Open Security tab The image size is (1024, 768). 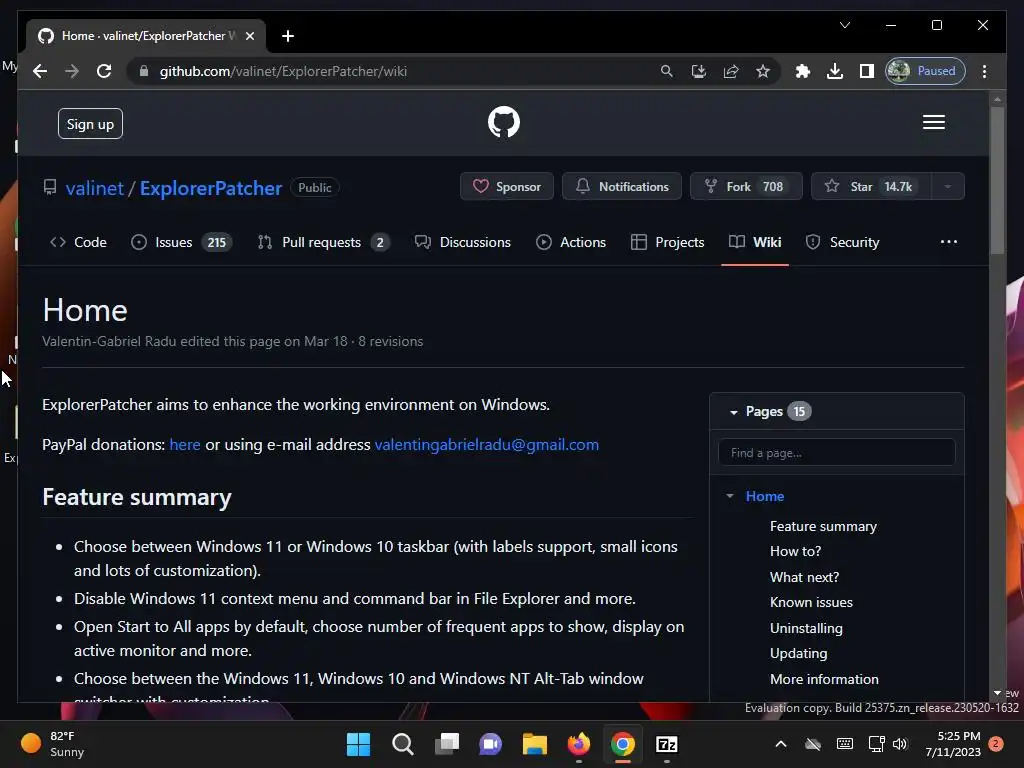click(842, 242)
